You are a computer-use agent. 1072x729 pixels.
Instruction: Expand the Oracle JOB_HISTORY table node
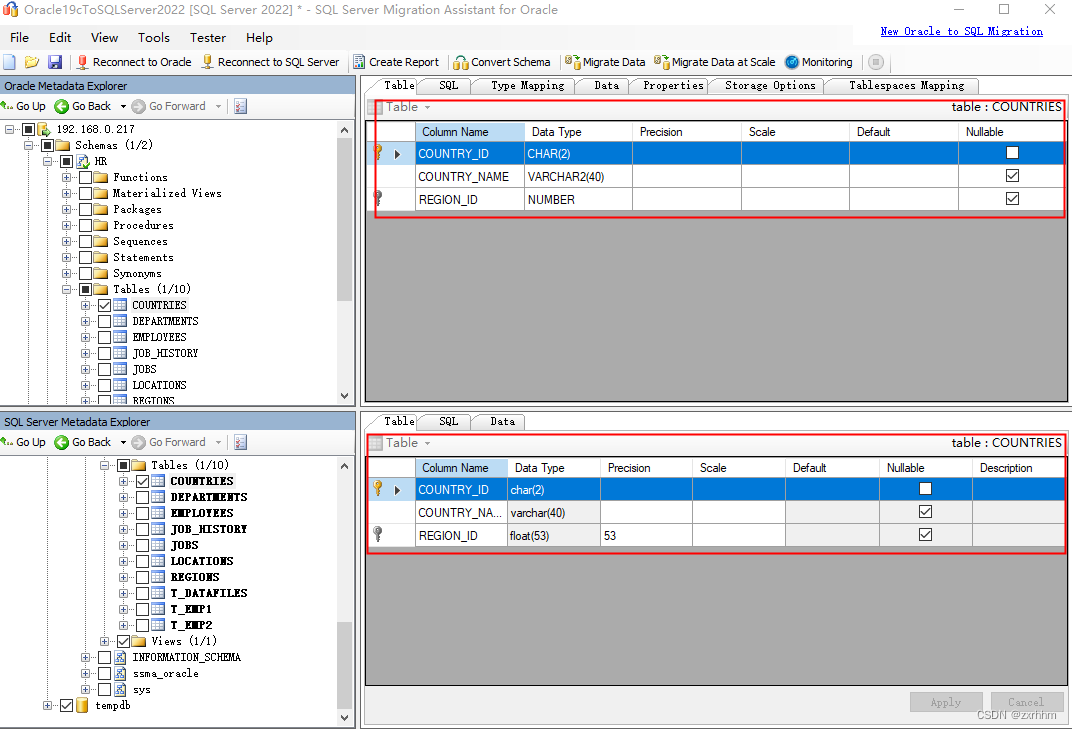point(85,354)
